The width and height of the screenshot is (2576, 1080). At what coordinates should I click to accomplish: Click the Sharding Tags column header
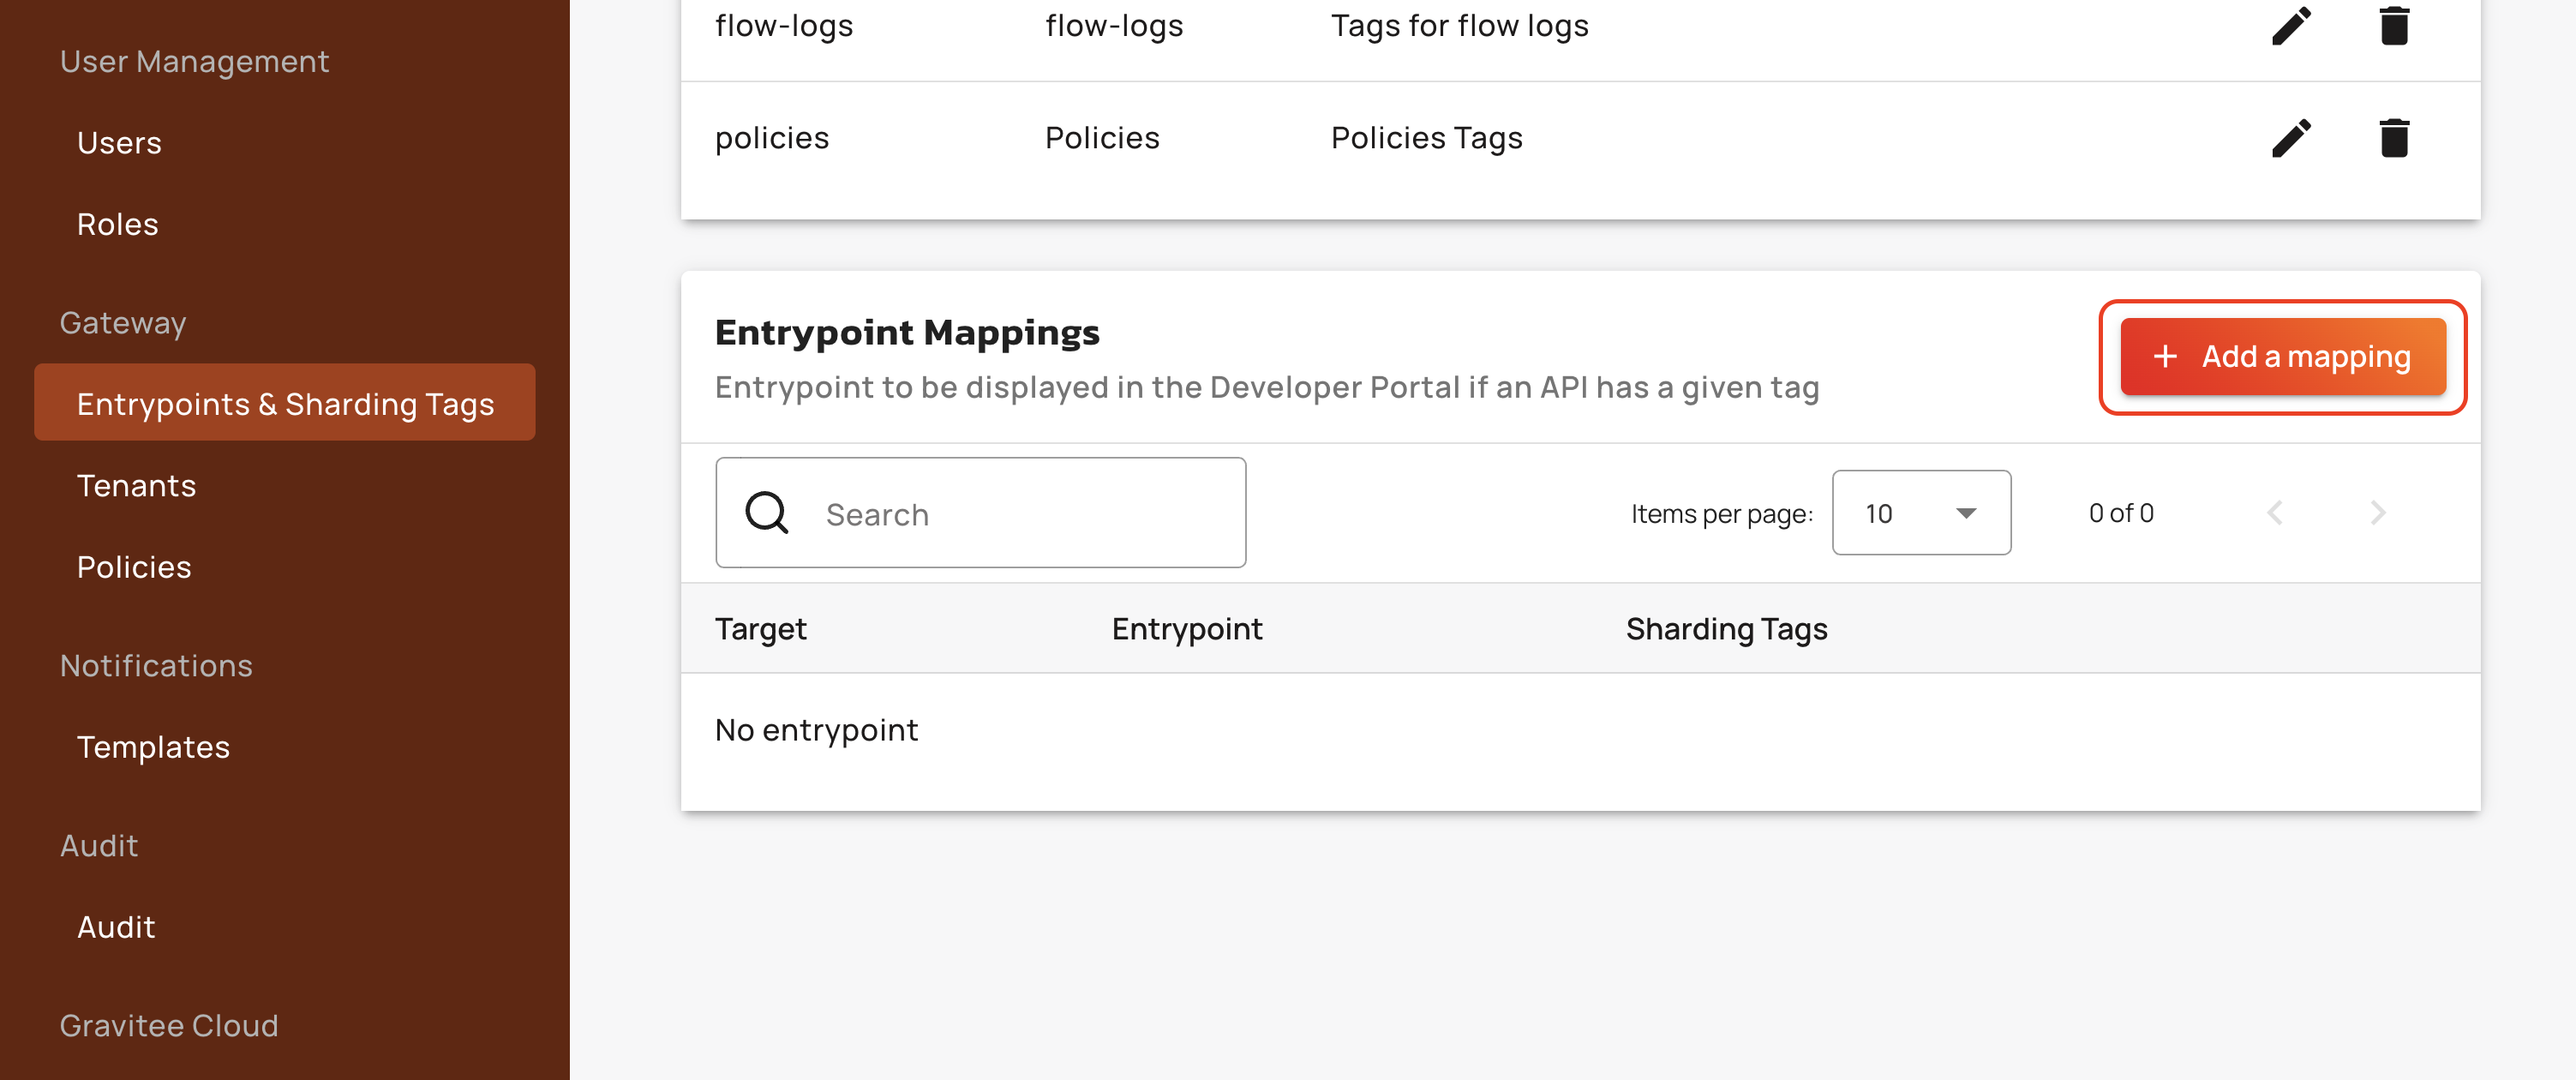click(1726, 629)
